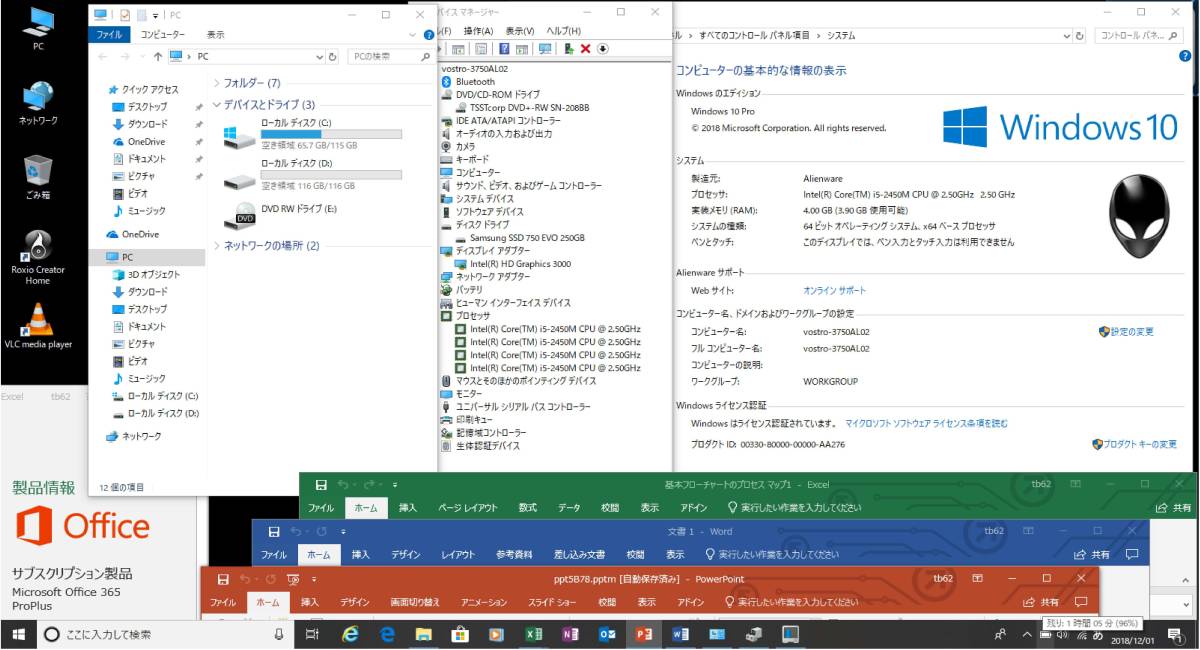Click the システム breadcrumb in Control Panel address

pos(841,35)
